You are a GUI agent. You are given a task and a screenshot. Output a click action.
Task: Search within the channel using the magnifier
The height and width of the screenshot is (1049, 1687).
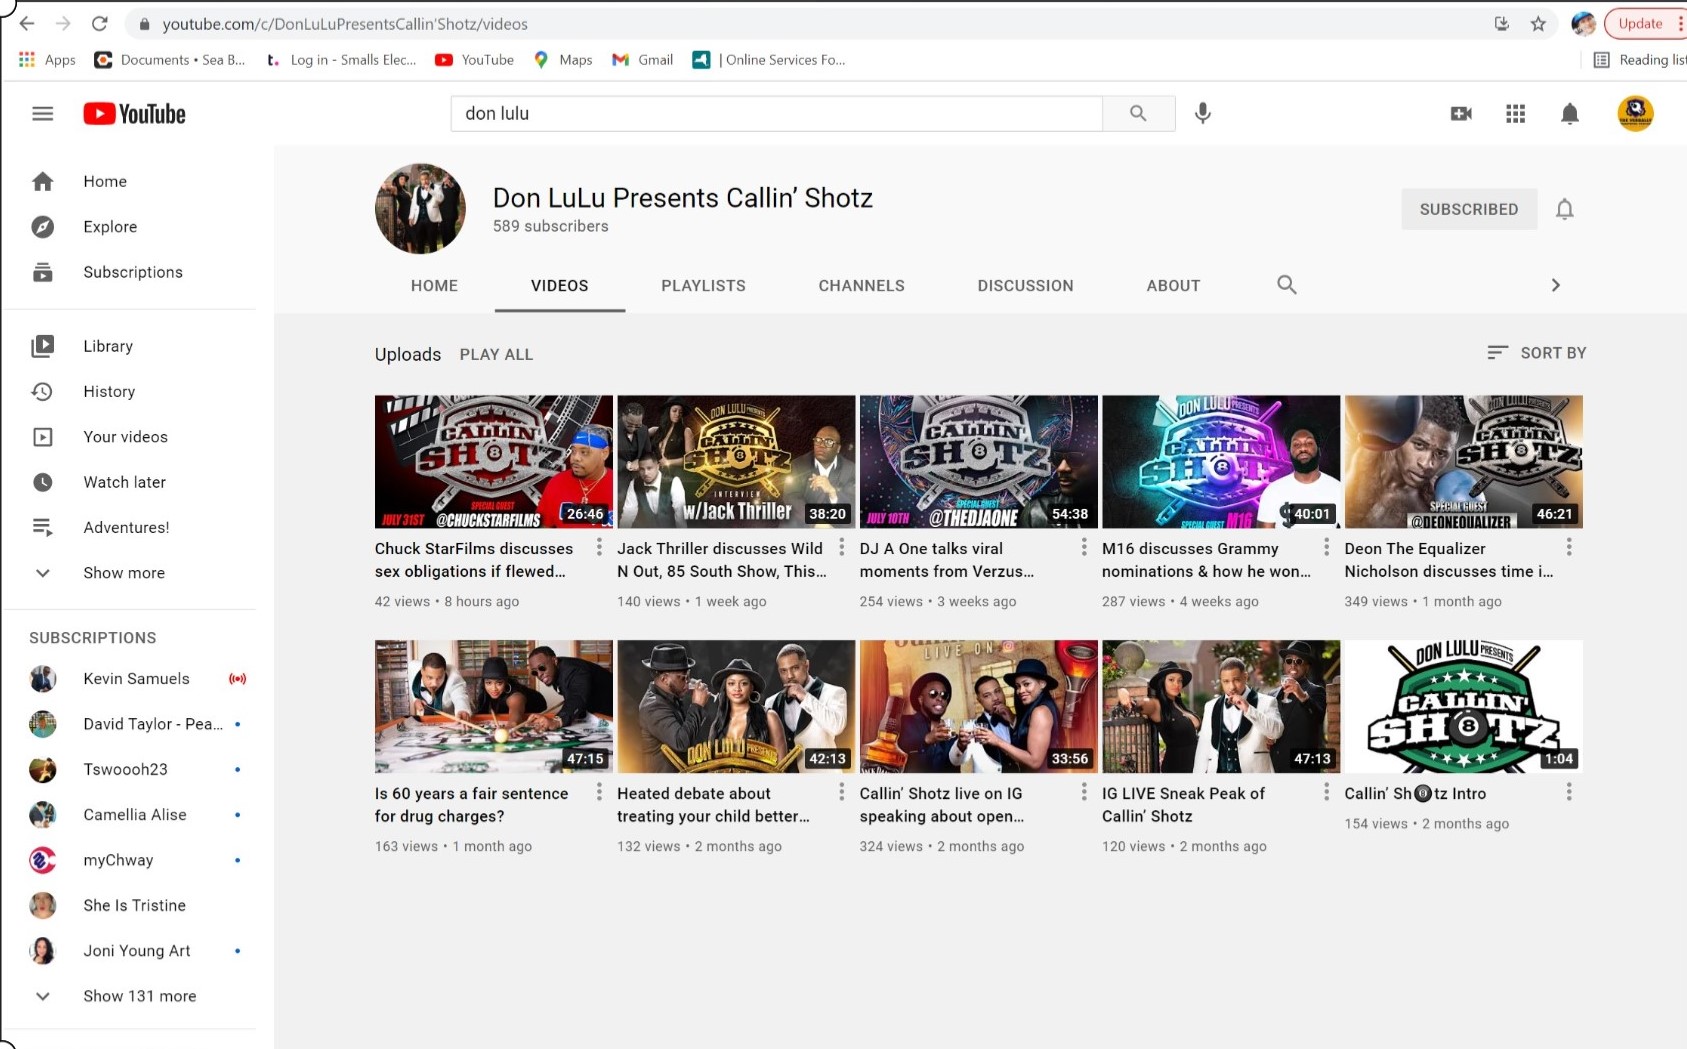(x=1287, y=285)
